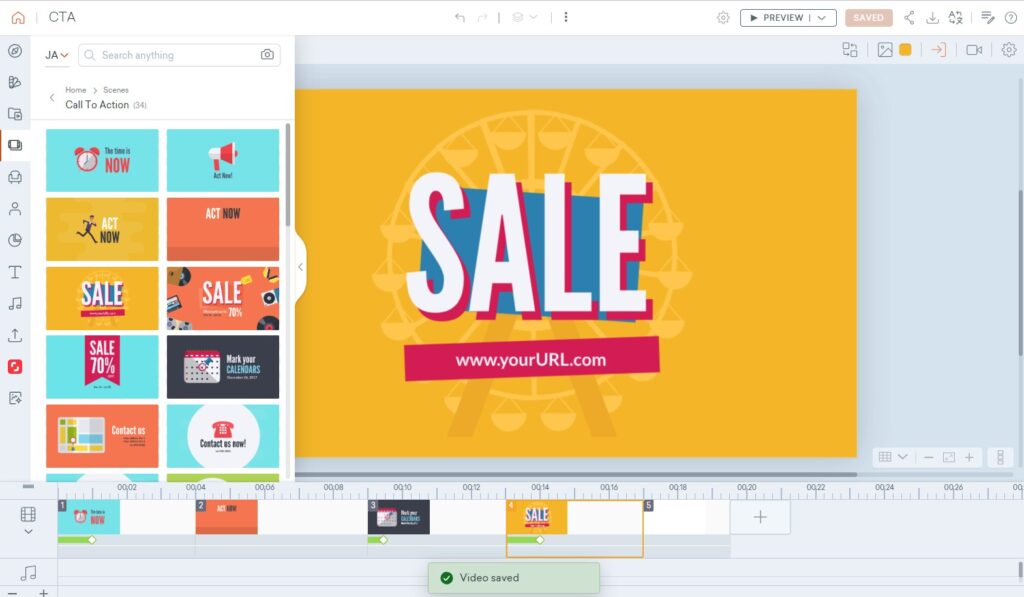
Task: Collapse the scenes library panel
Action: [x=300, y=267]
